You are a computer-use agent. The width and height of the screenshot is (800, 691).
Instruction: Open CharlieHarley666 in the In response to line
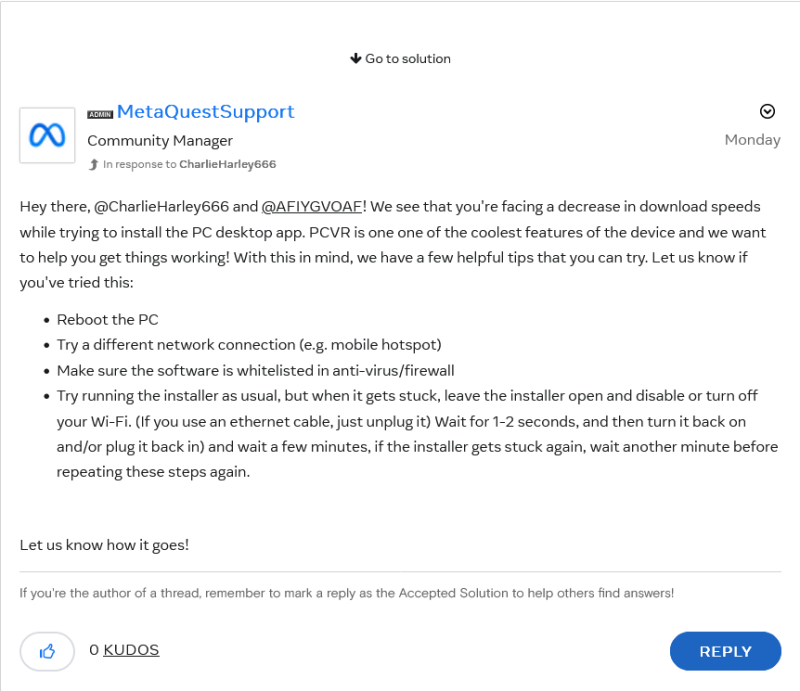point(228,165)
